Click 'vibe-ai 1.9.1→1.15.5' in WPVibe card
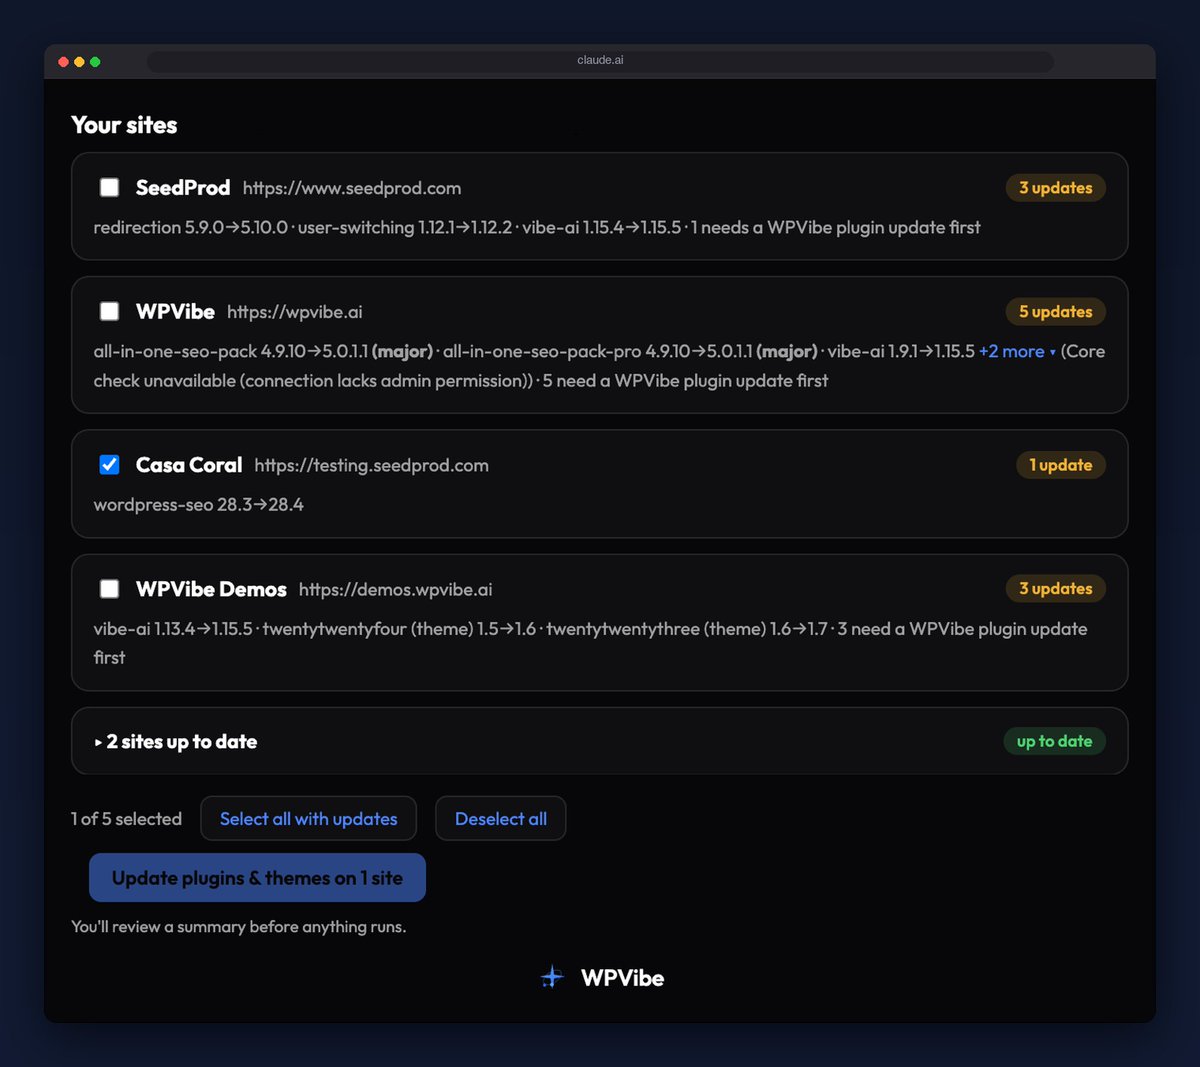This screenshot has width=1200, height=1067. [901, 351]
